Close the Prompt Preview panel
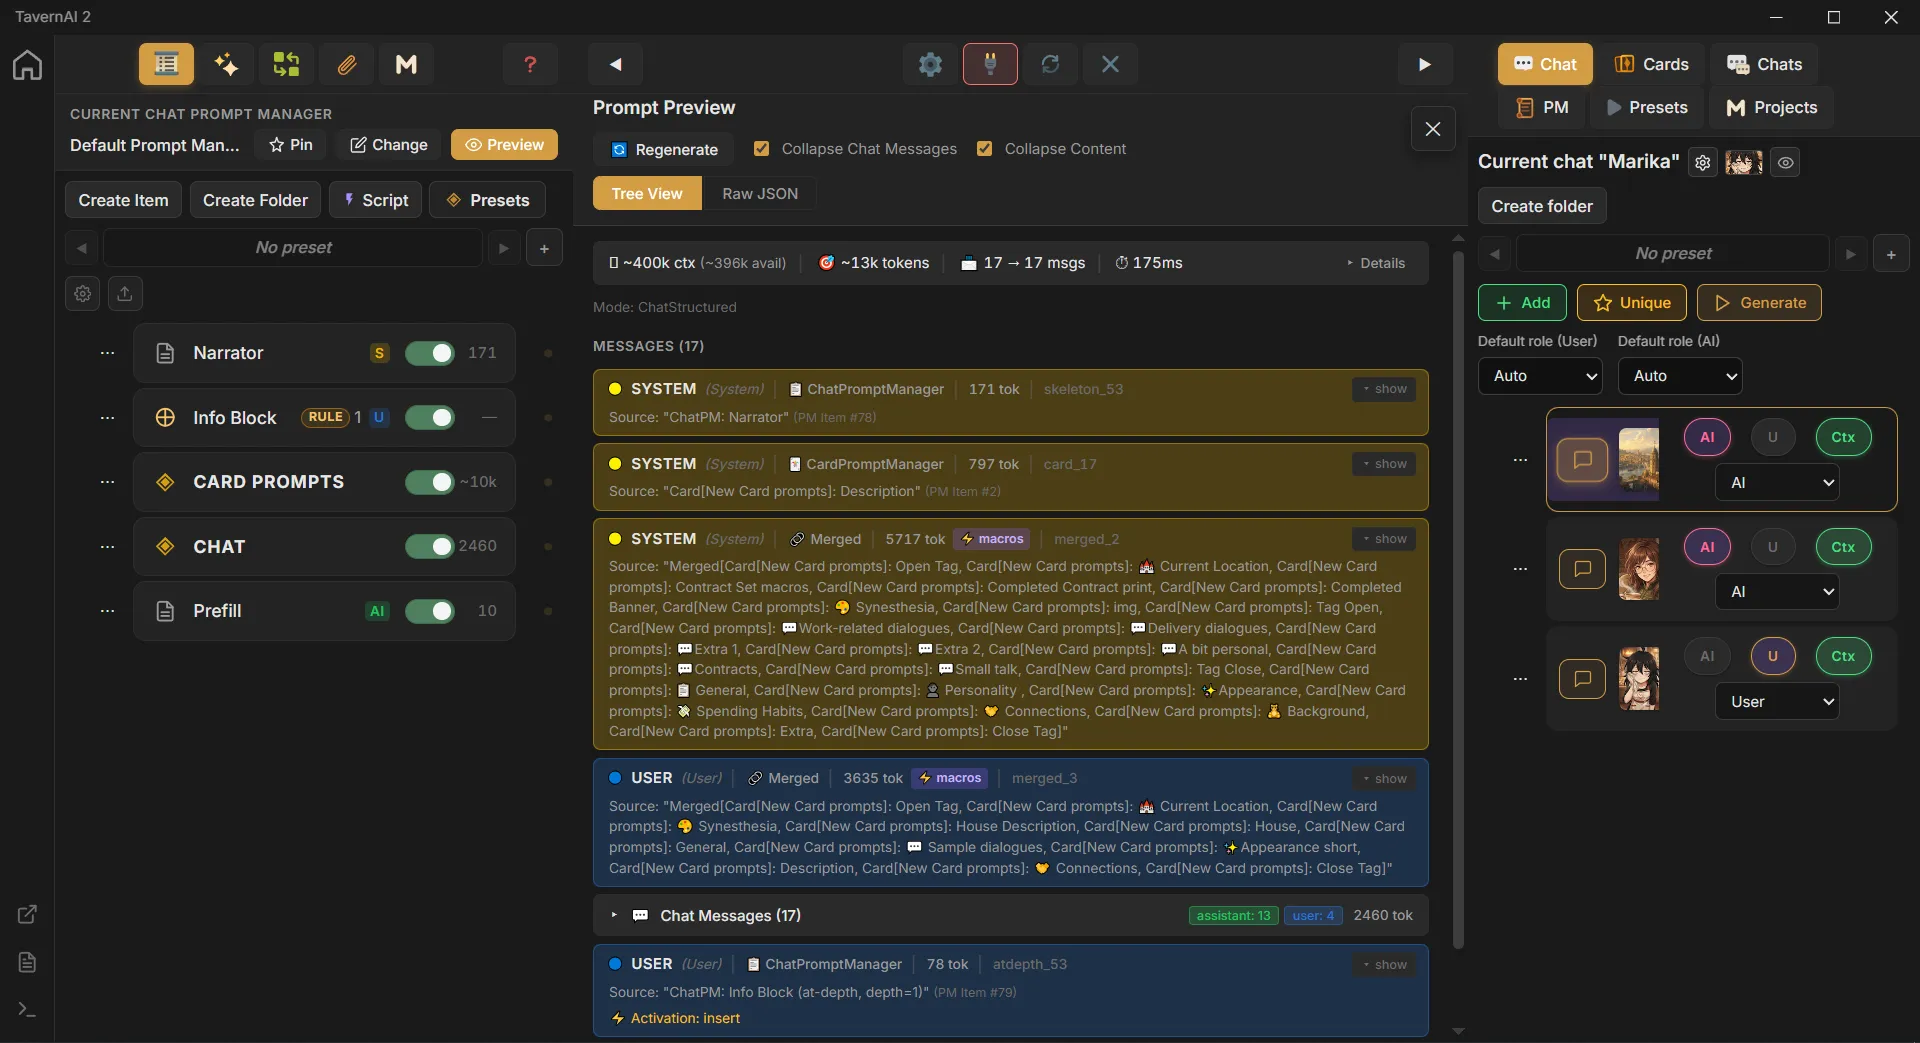This screenshot has height=1043, width=1920. point(1433,129)
